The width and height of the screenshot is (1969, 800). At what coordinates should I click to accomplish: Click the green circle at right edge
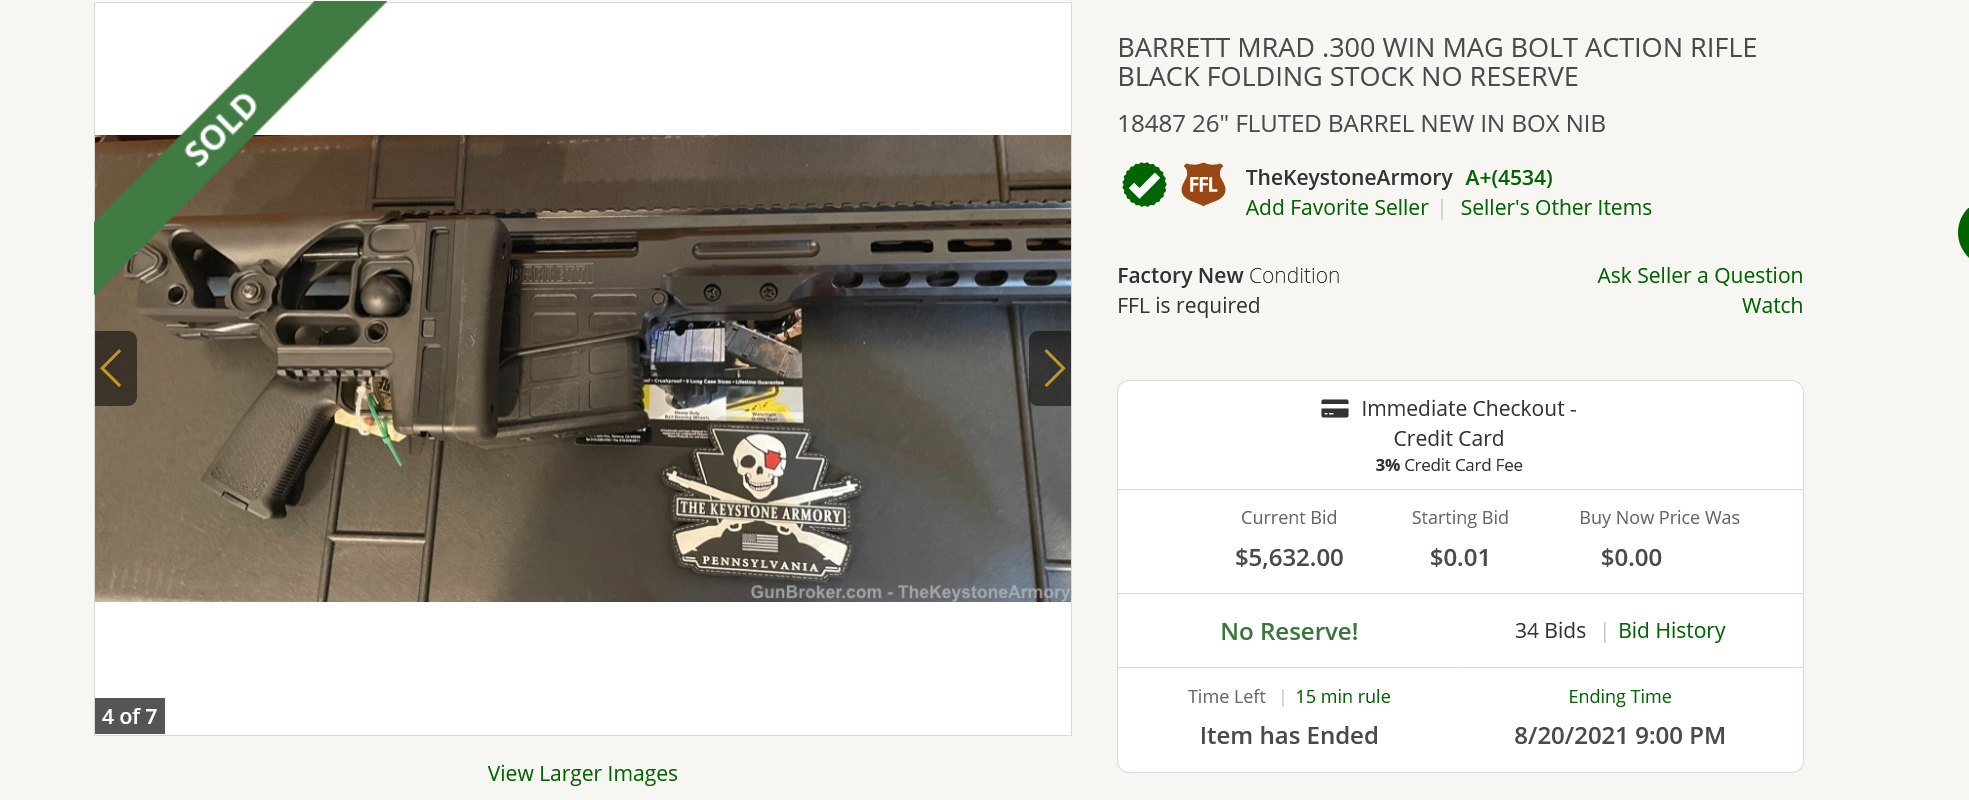pos(1963,232)
